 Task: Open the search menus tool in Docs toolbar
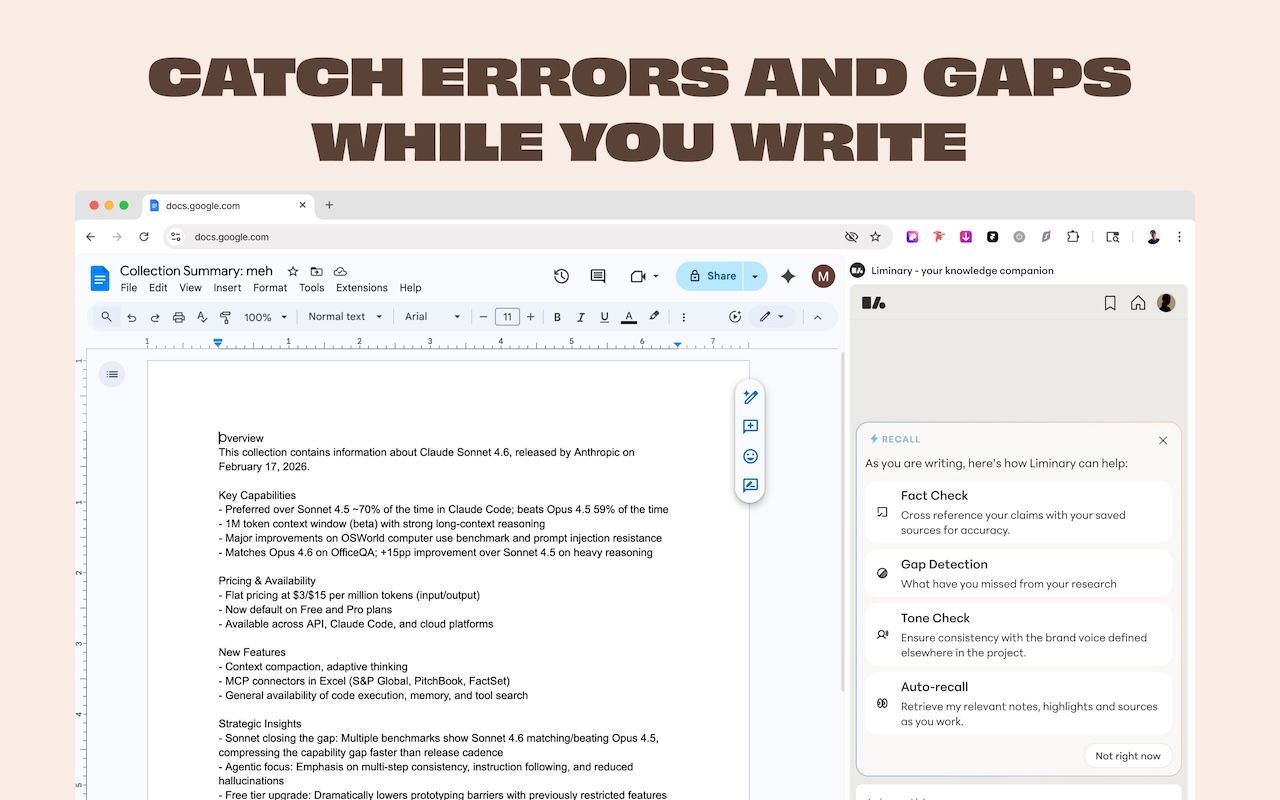point(106,317)
